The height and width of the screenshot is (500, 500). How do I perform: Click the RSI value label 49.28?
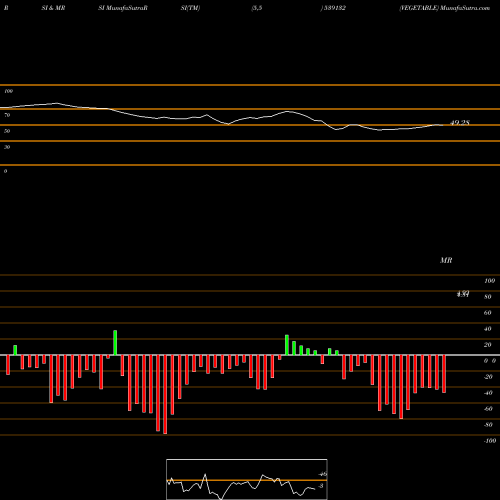(460, 123)
